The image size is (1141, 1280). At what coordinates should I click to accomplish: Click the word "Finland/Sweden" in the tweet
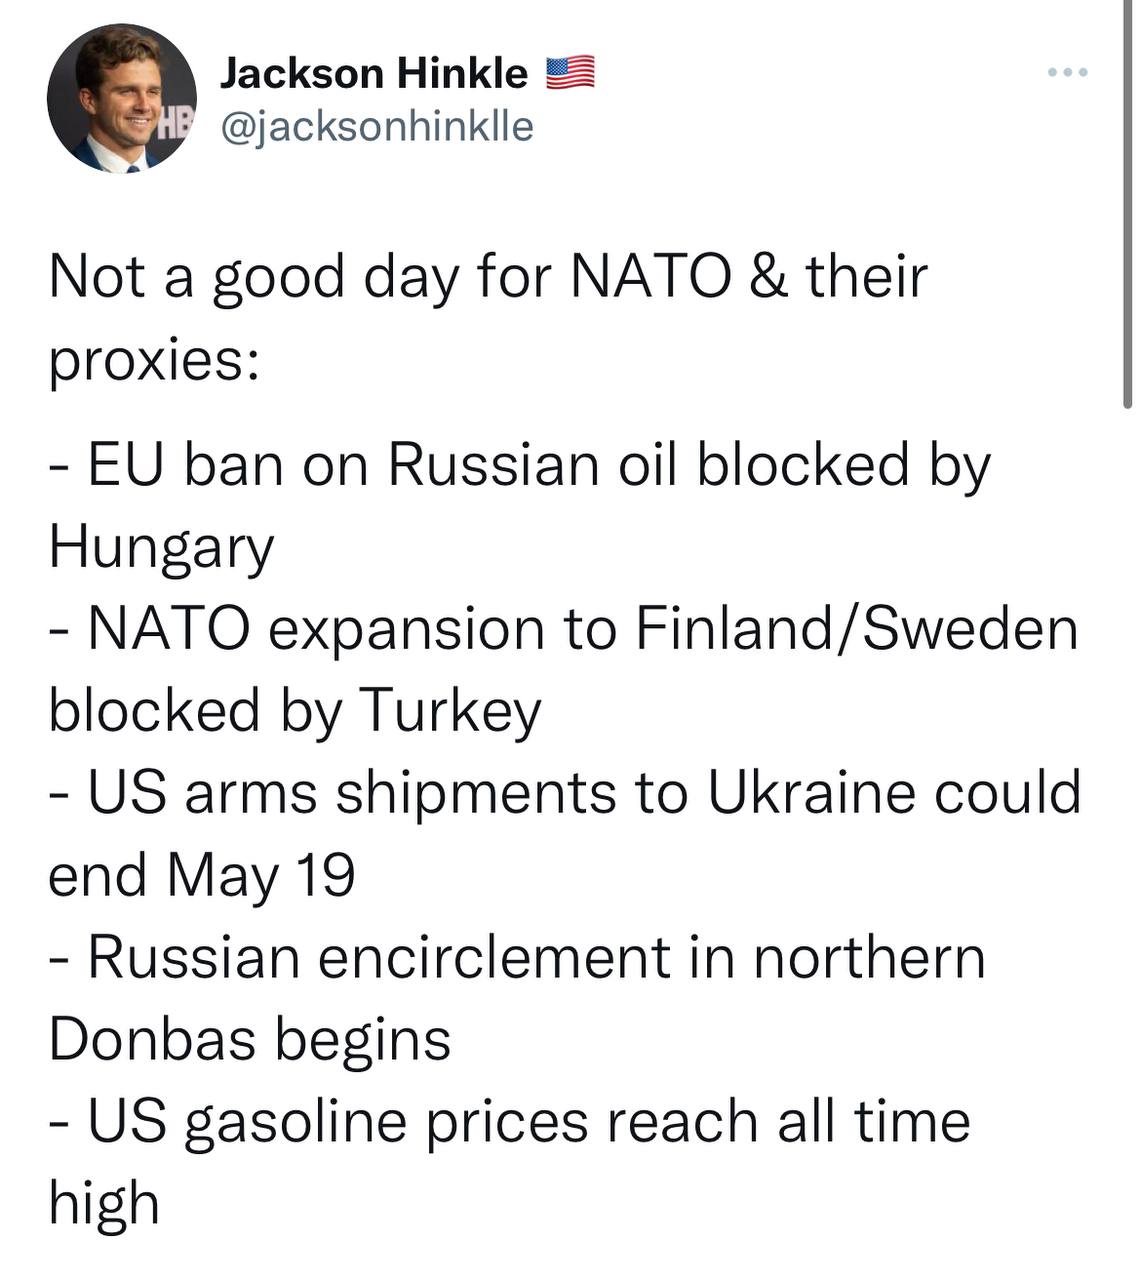click(x=857, y=629)
